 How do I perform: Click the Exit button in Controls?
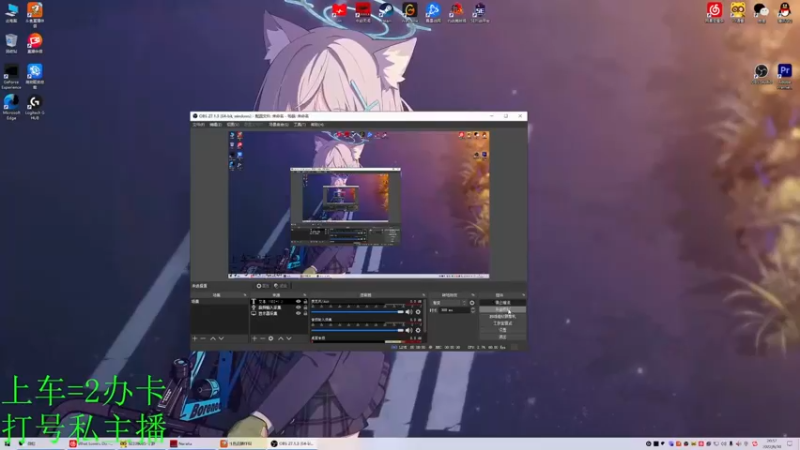coord(503,337)
